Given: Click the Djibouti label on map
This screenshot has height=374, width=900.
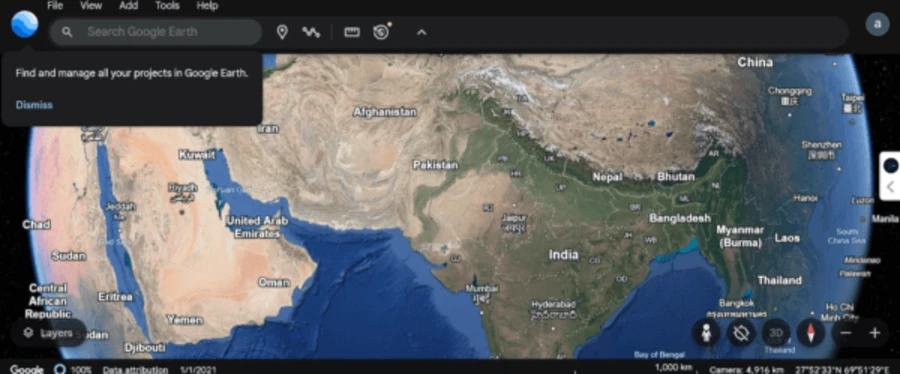Looking at the screenshot, I should pyautogui.click(x=145, y=348).
